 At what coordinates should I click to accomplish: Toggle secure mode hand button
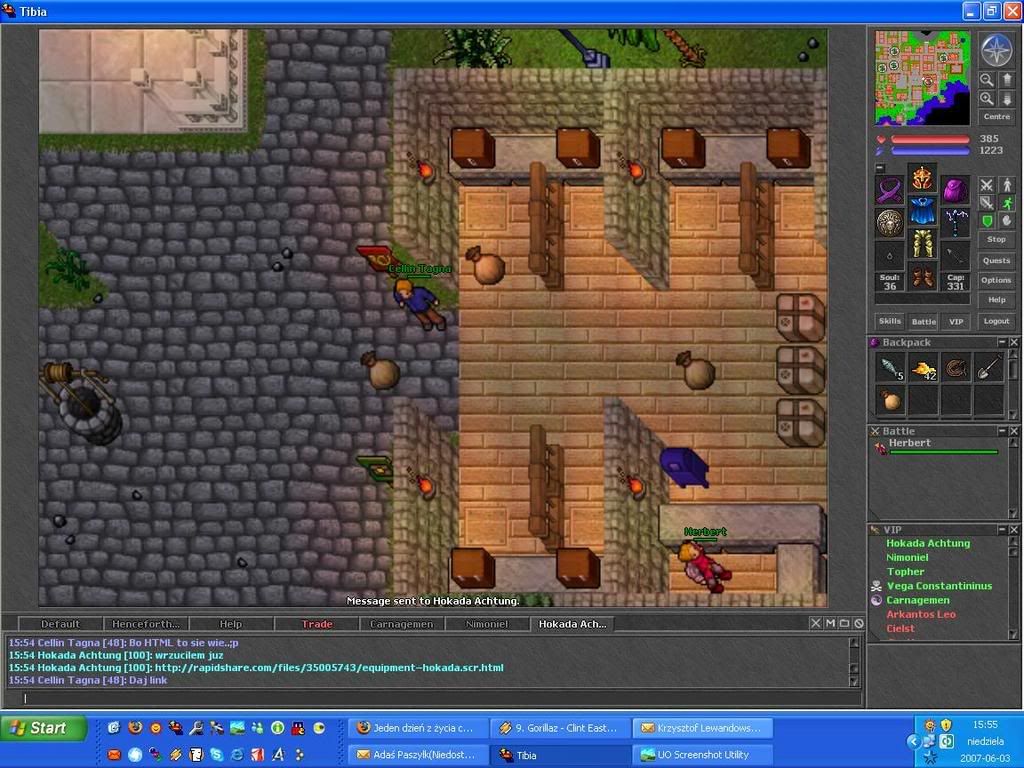[x=1006, y=221]
